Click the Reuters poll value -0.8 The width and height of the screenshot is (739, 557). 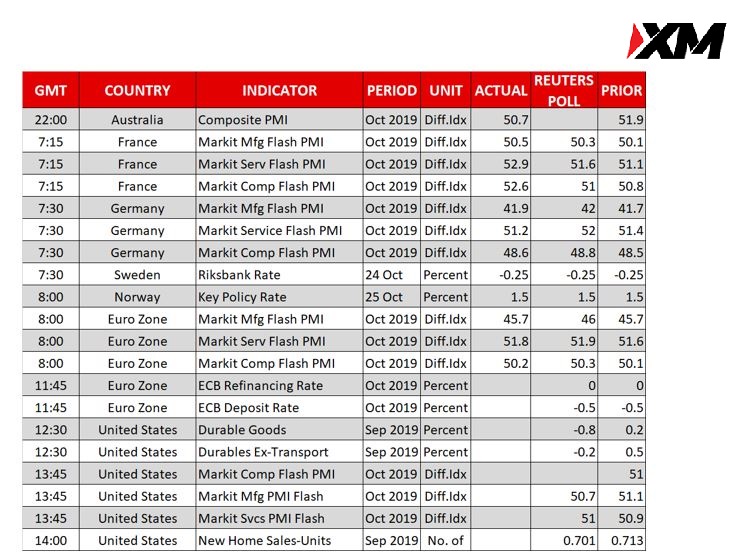click(564, 430)
